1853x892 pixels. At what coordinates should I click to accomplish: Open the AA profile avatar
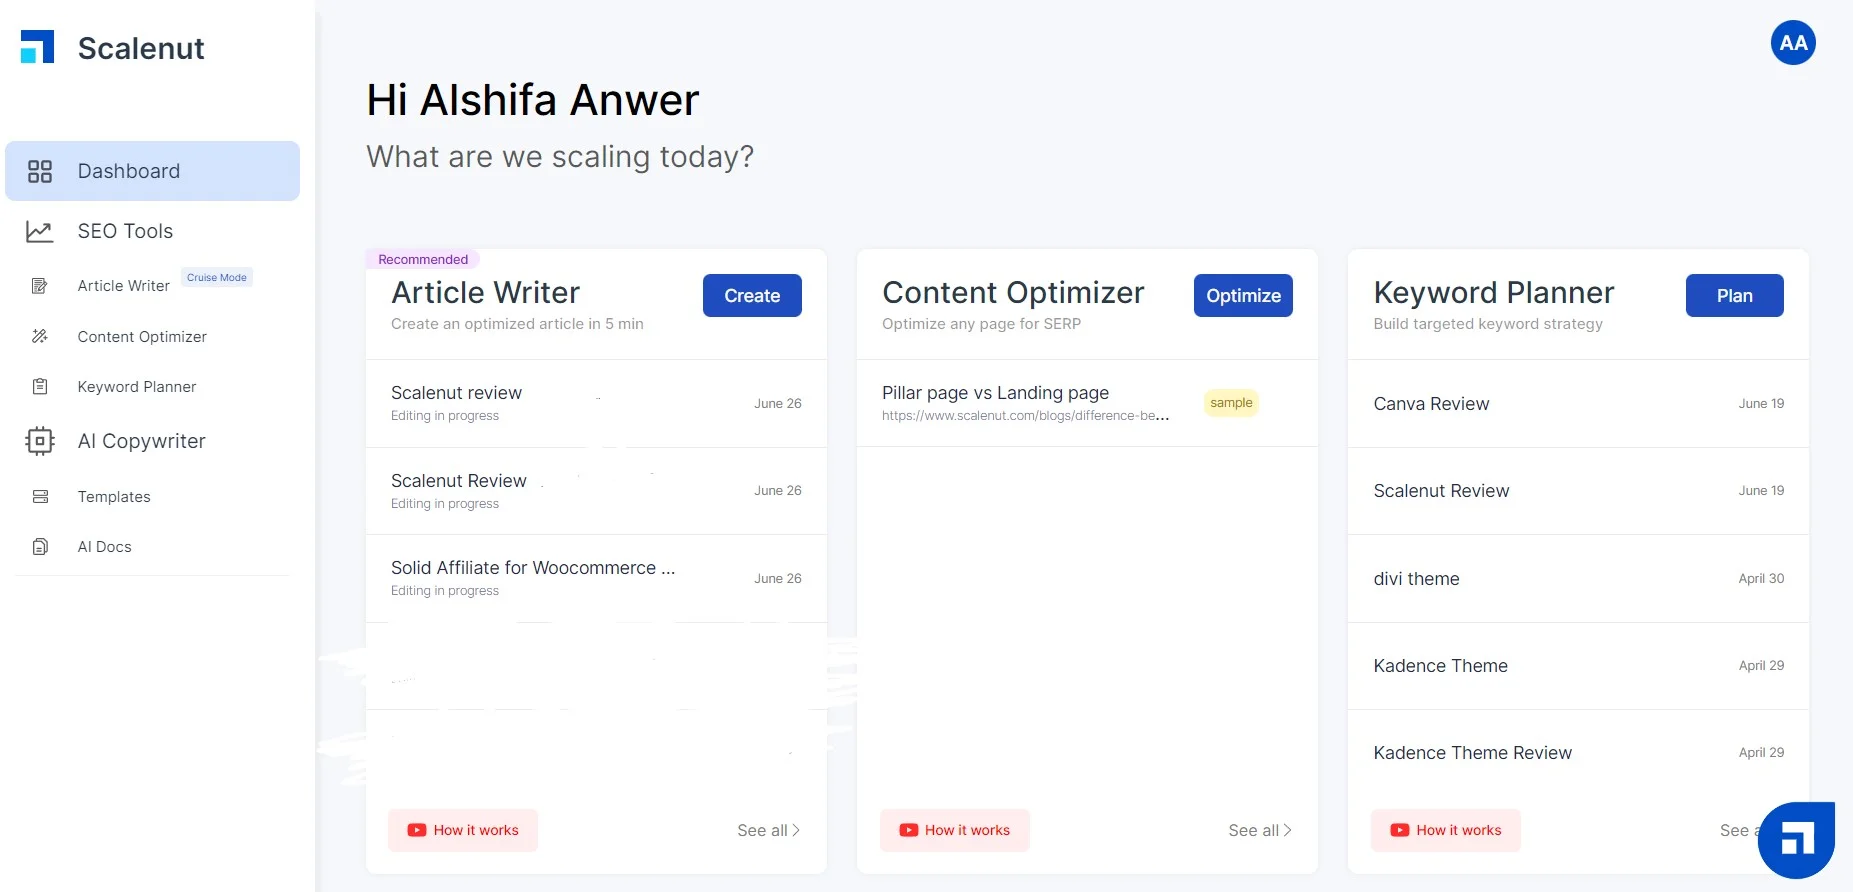pos(1793,42)
